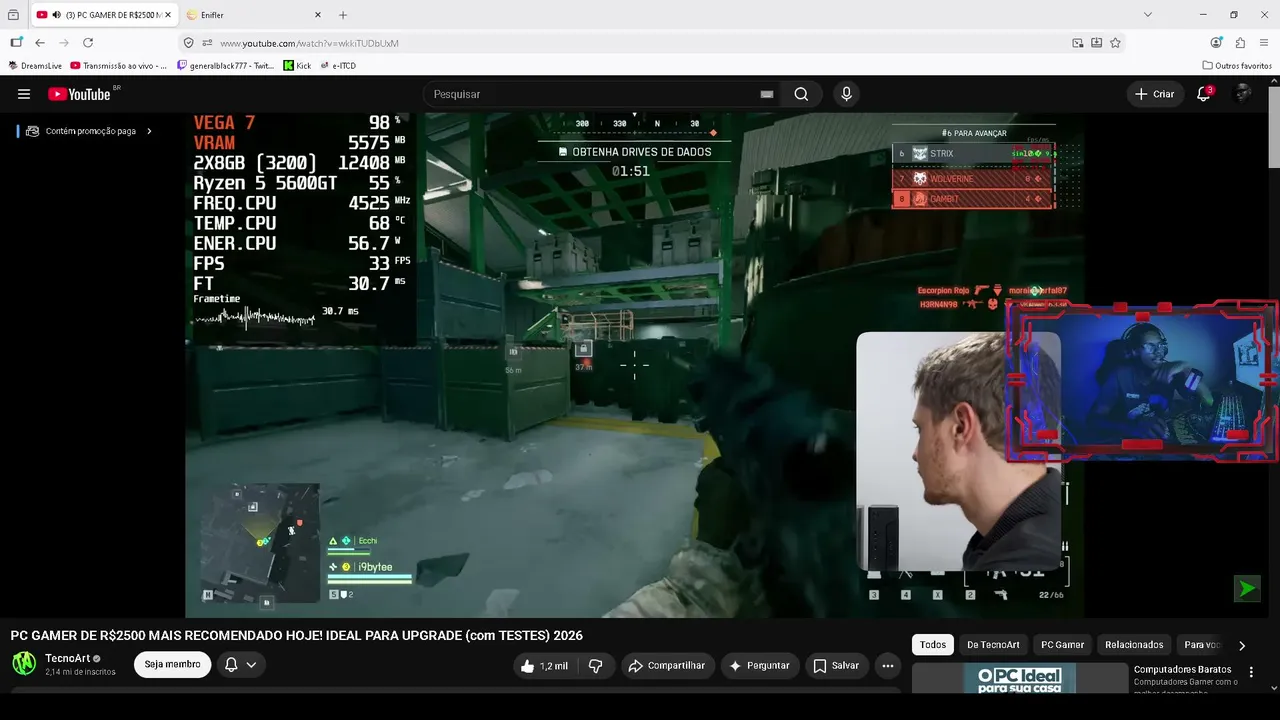The width and height of the screenshot is (1280, 720).
Task: List all open tabs with the chevron
Action: point(1148,15)
